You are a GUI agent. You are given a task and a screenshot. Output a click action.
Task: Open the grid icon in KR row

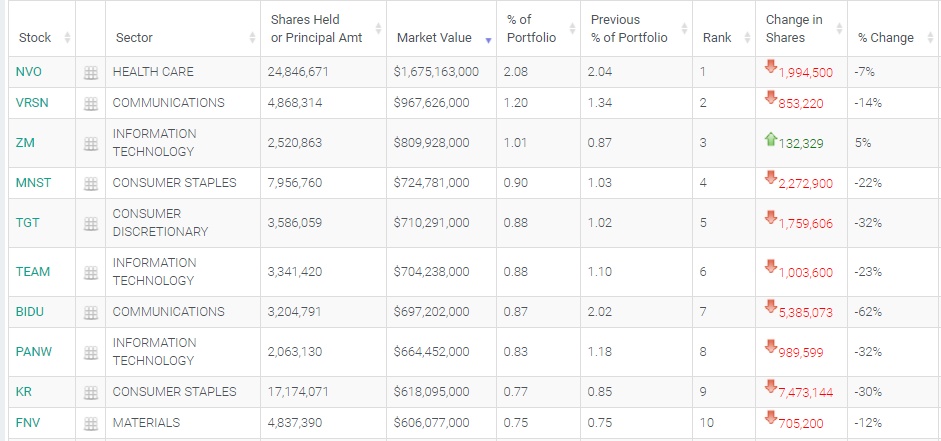coord(90,392)
